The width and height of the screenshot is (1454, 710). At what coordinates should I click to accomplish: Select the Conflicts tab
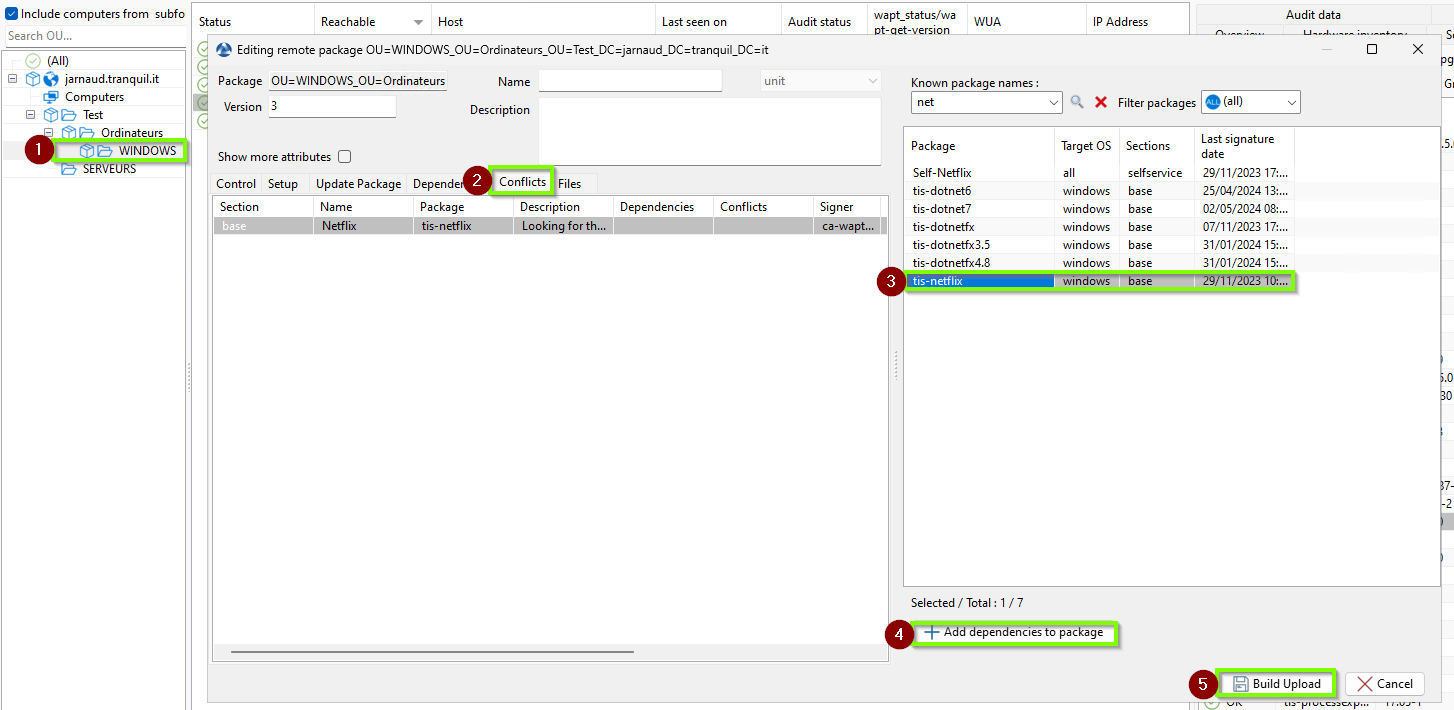(x=522, y=181)
